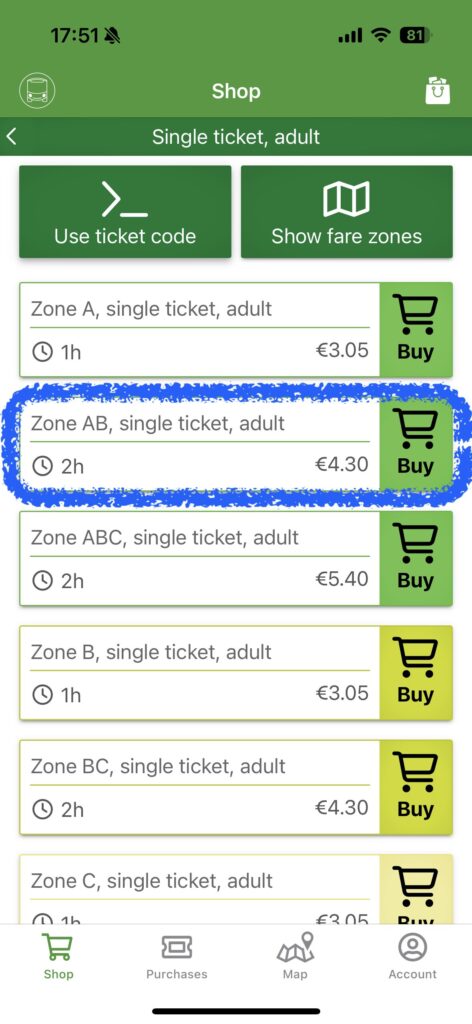This screenshot has width=472, height=1024.
Task: Open the Account tab
Action: pyautogui.click(x=413, y=957)
